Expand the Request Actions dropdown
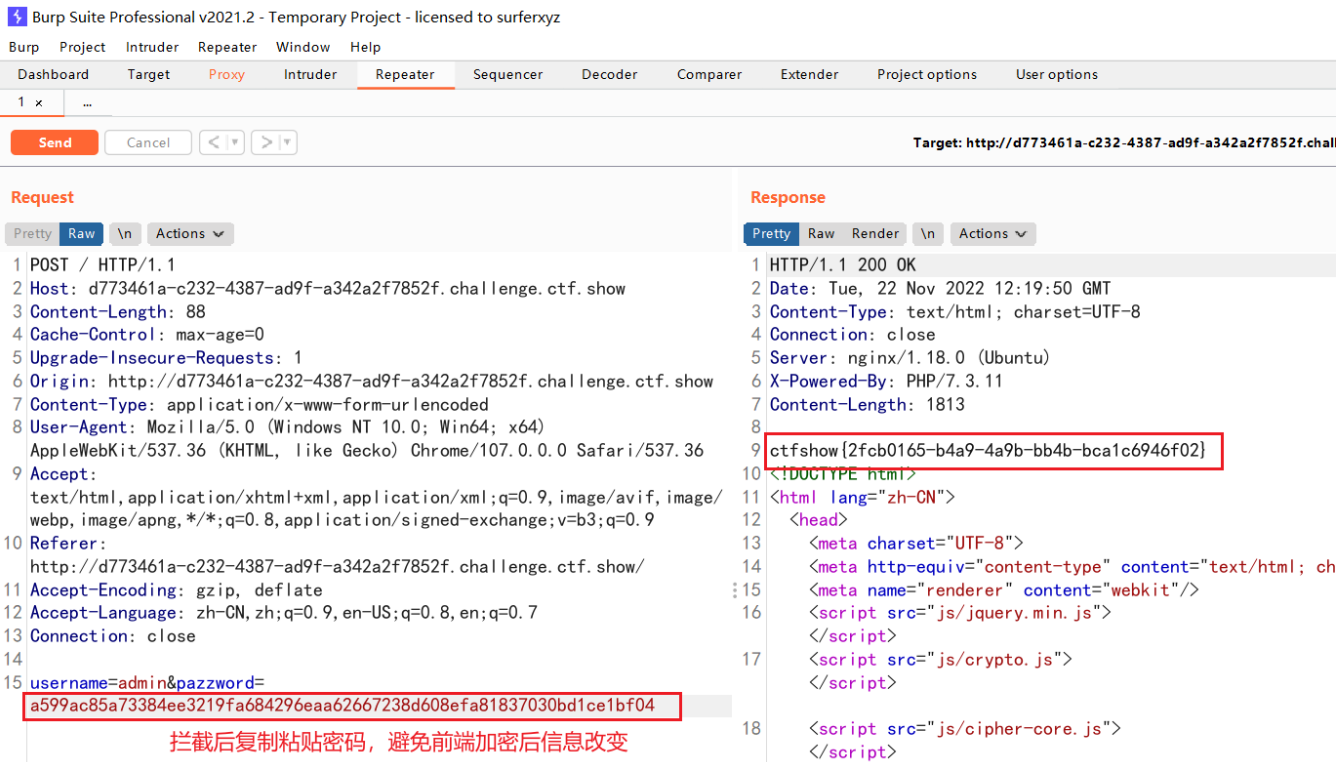1336x762 pixels. [x=190, y=234]
